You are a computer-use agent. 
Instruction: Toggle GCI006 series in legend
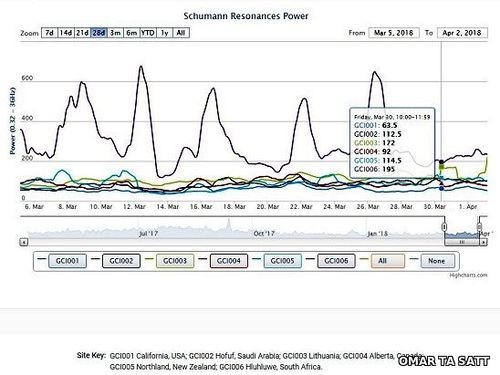tap(336, 261)
